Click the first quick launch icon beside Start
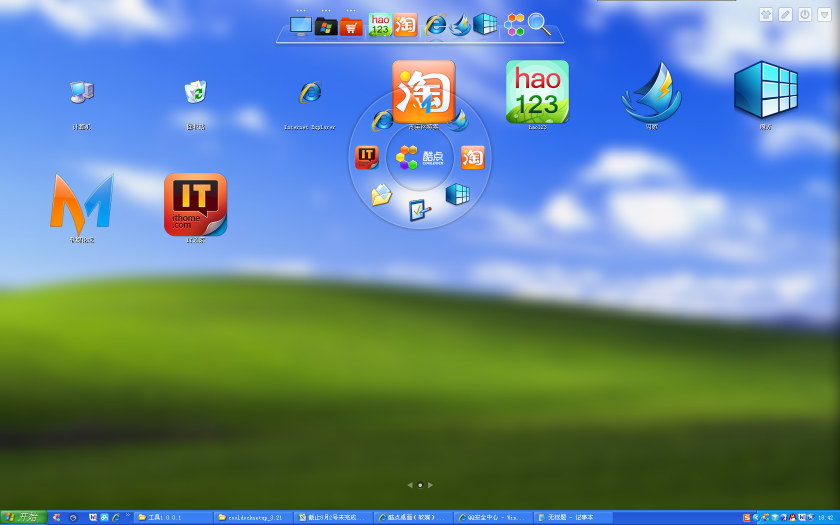Image resolution: width=840 pixels, height=525 pixels. point(56,518)
